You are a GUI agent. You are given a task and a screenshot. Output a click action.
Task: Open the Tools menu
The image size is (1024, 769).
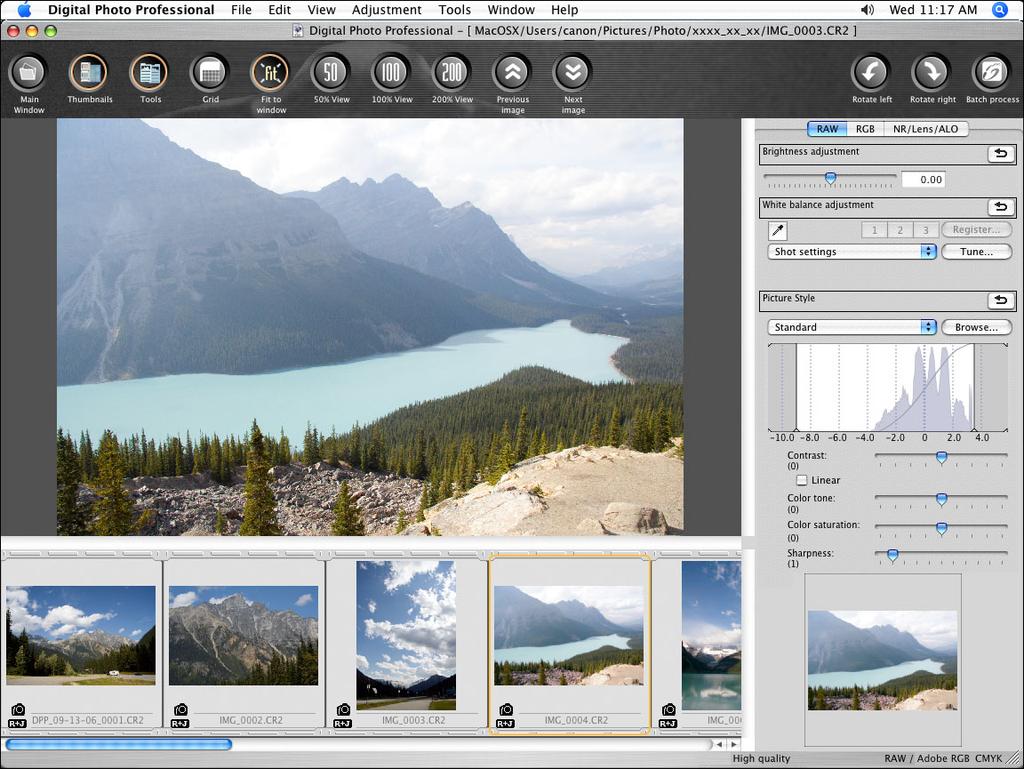(455, 10)
